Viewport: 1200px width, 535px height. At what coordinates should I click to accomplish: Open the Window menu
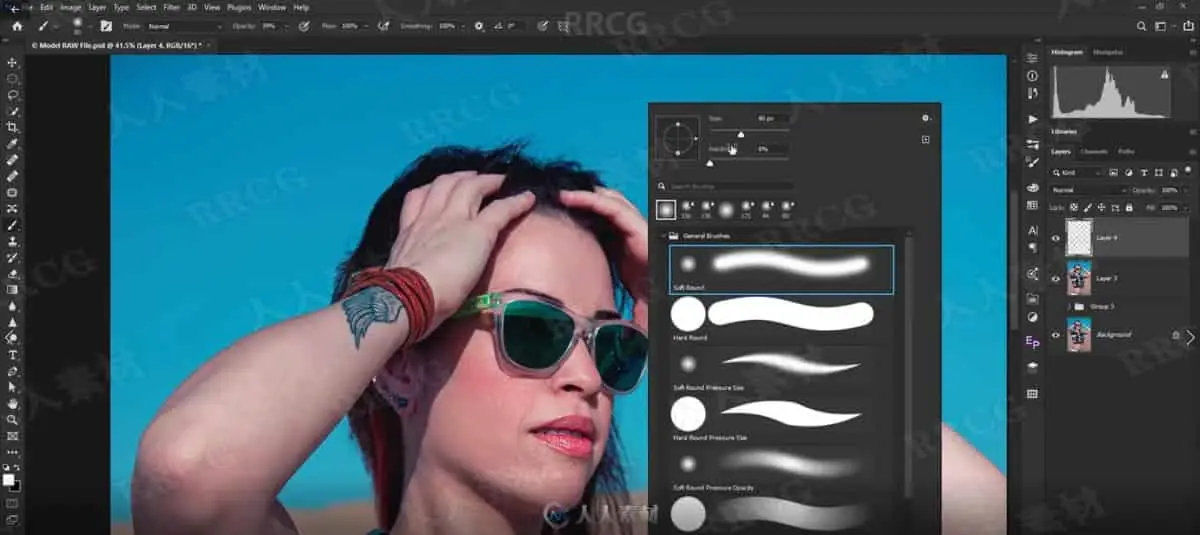tap(271, 7)
